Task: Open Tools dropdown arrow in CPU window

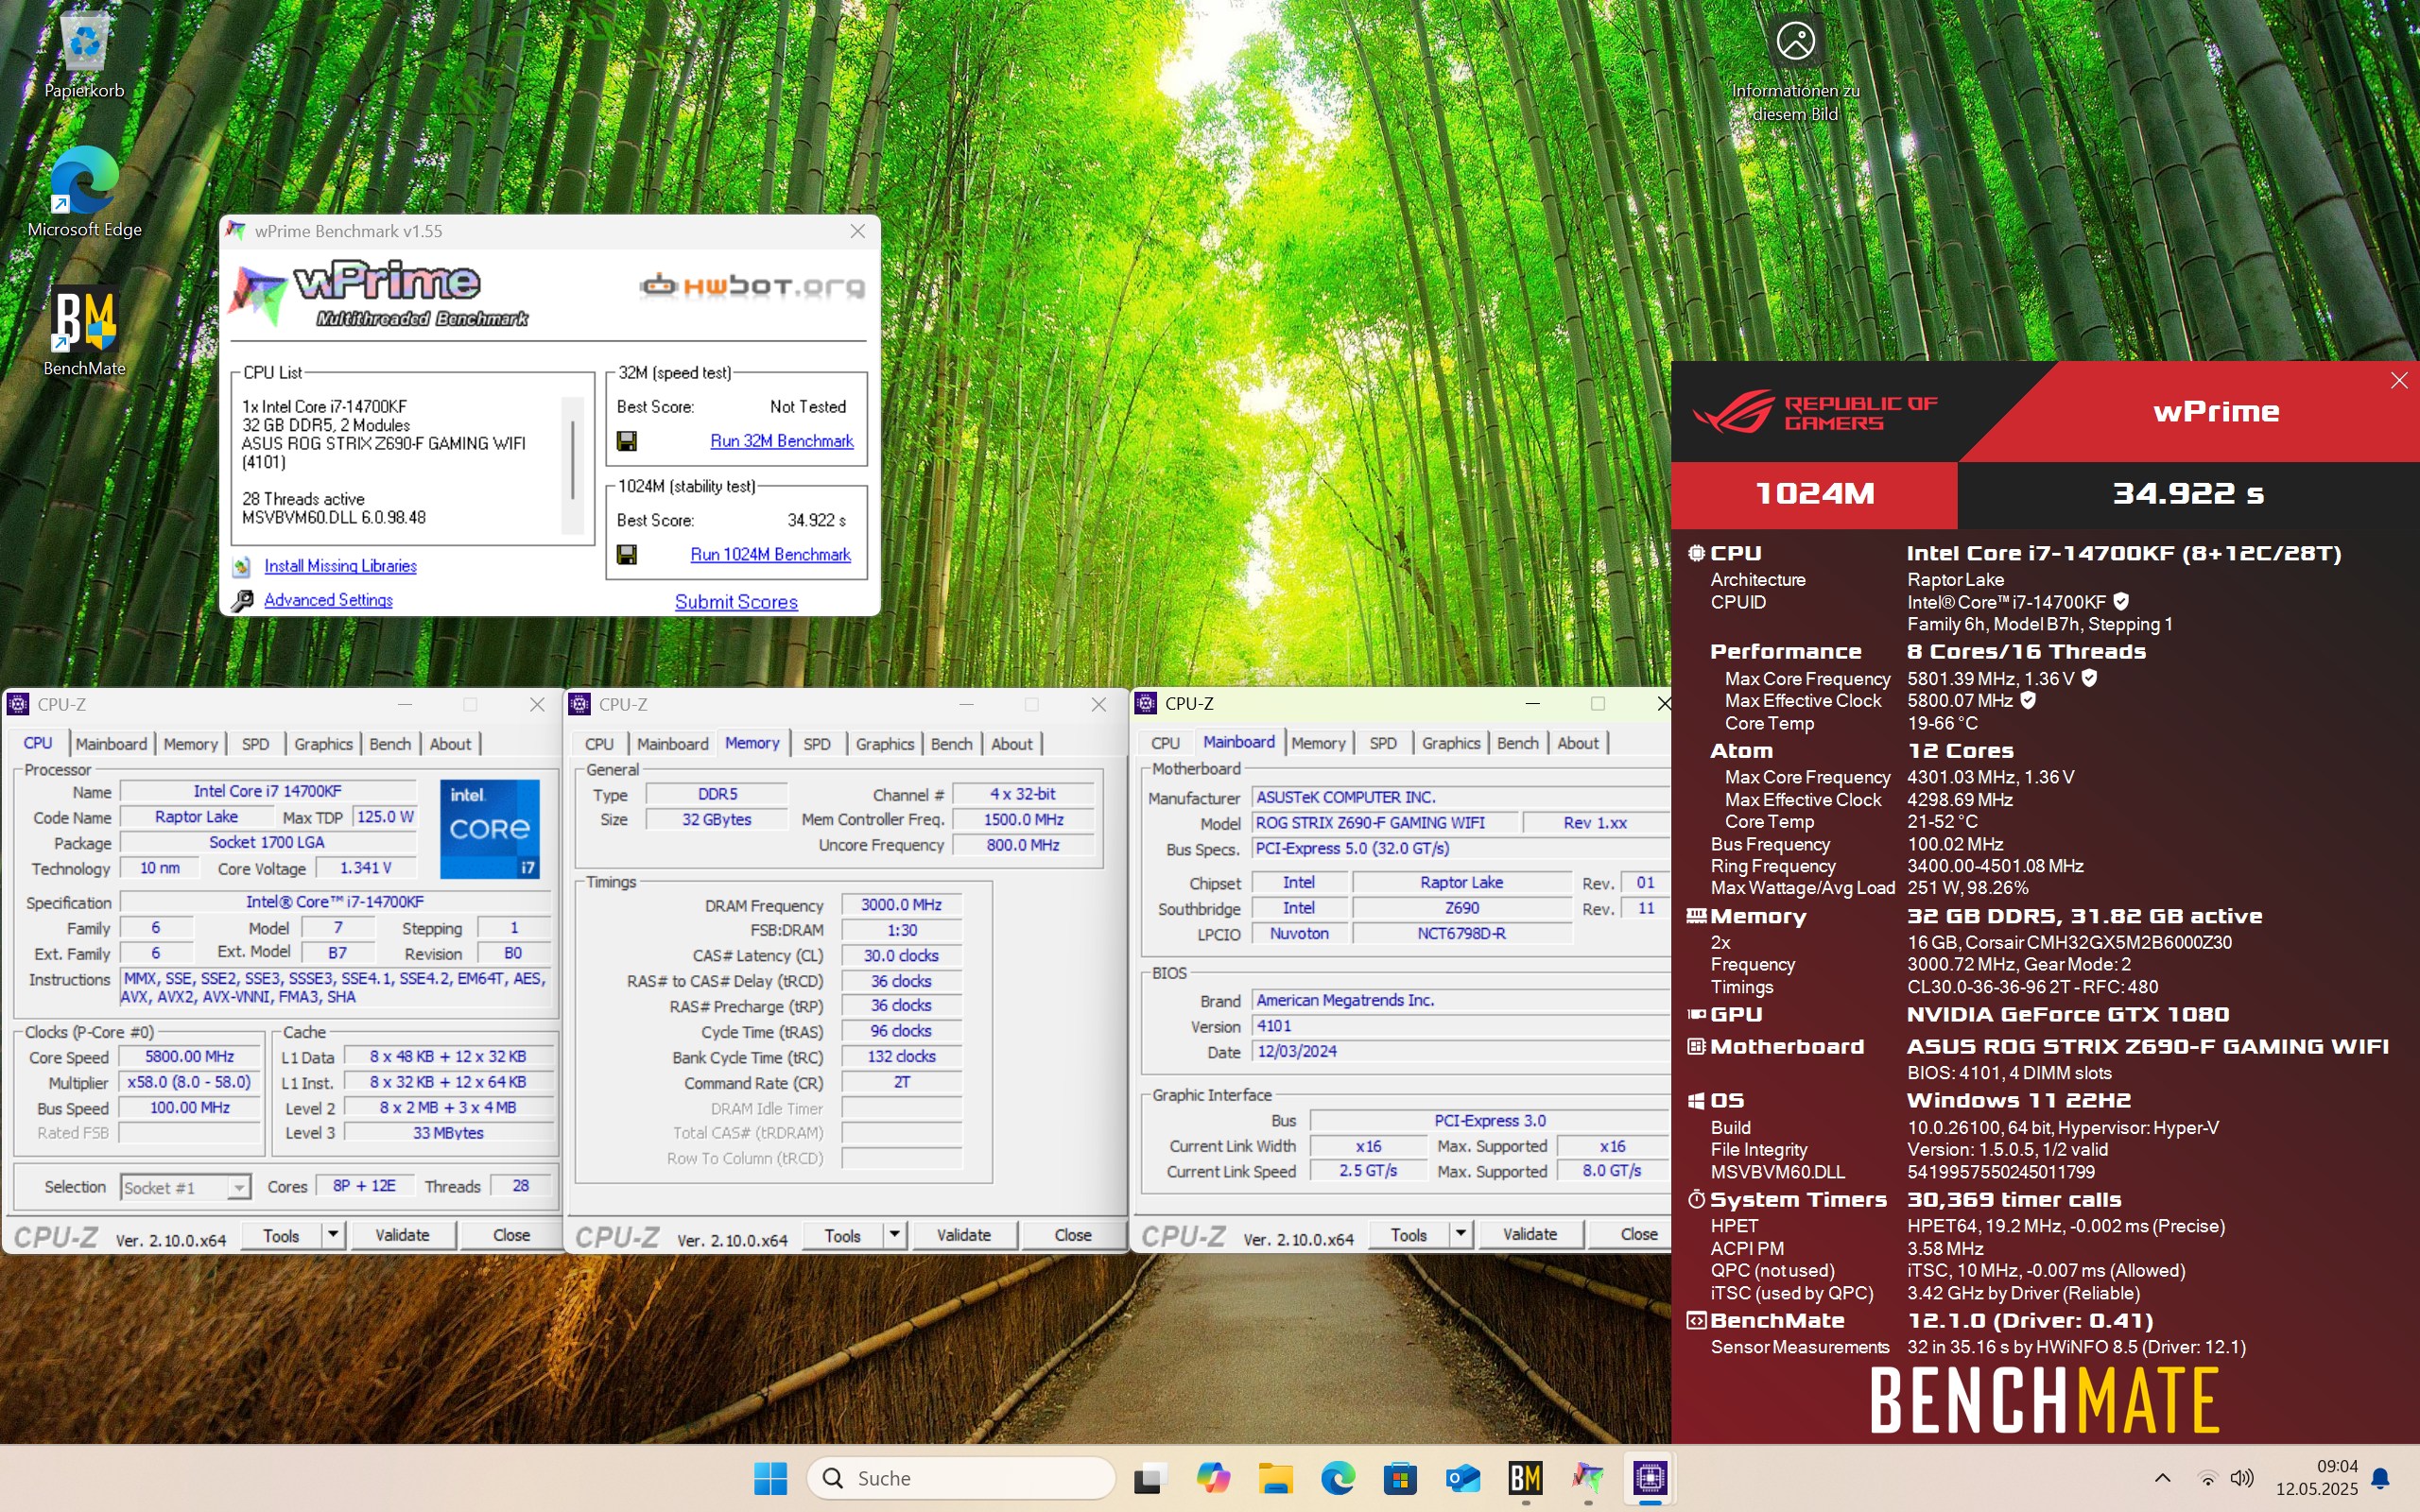Action: pyautogui.click(x=333, y=1234)
